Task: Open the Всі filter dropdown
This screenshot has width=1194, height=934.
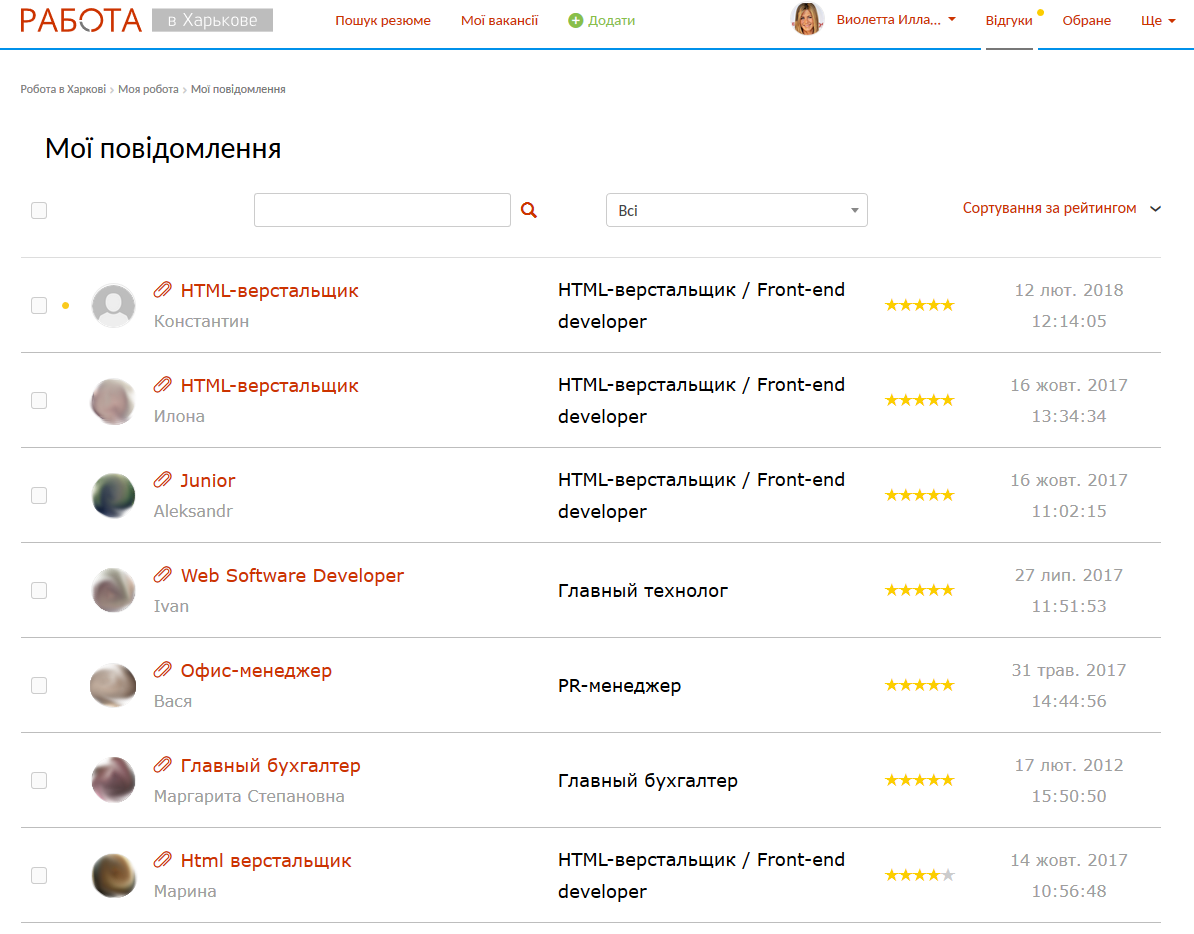Action: pyautogui.click(x=736, y=210)
